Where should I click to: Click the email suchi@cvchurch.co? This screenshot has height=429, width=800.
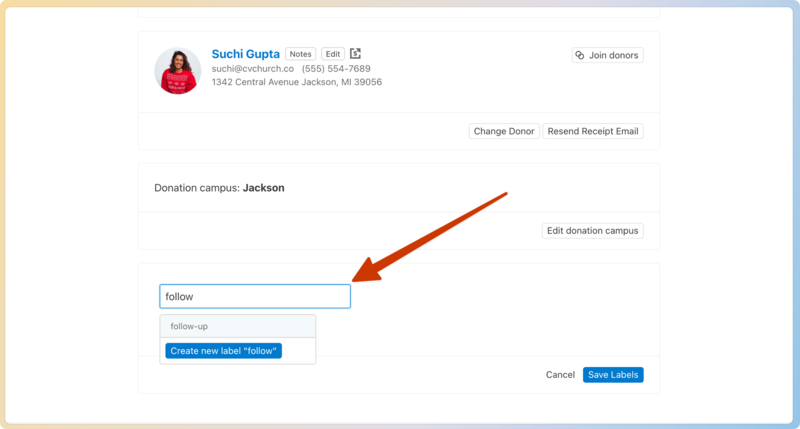point(253,68)
